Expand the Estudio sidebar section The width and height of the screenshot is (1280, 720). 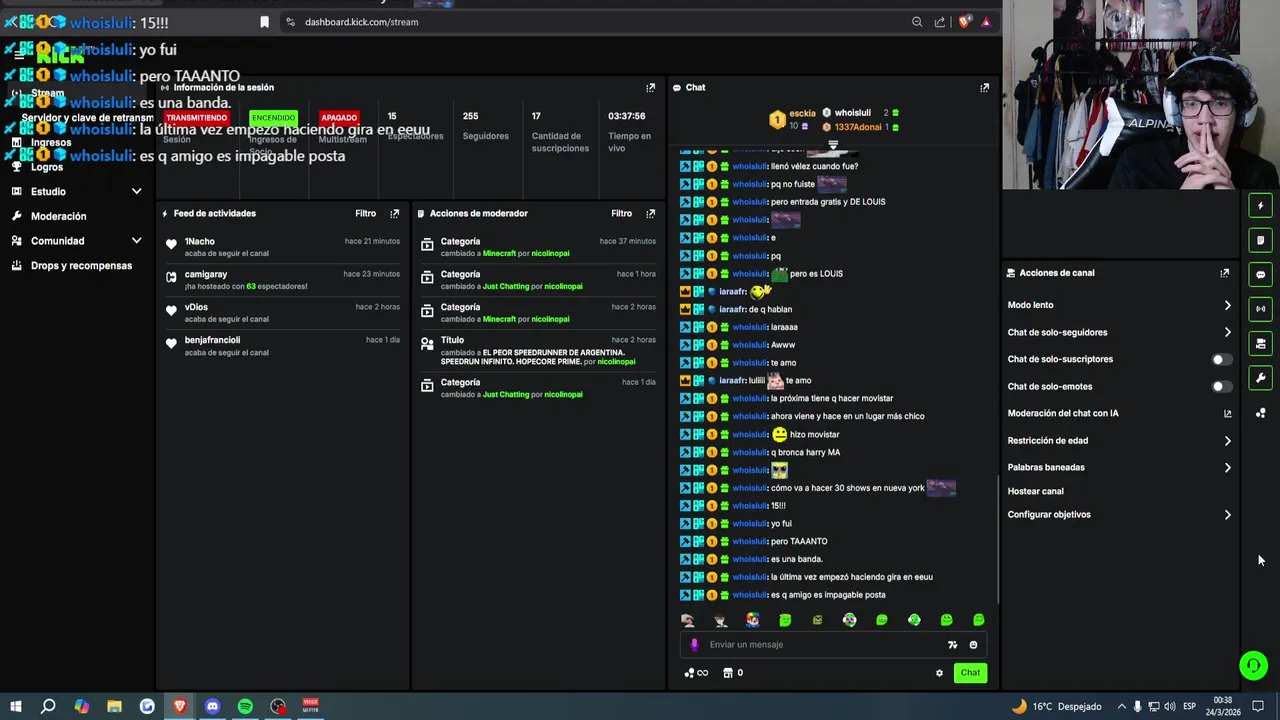pos(137,192)
